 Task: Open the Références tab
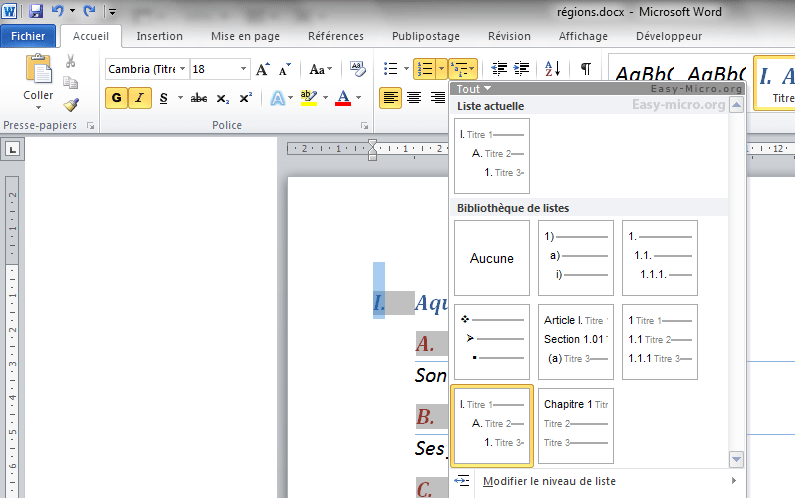point(336,36)
